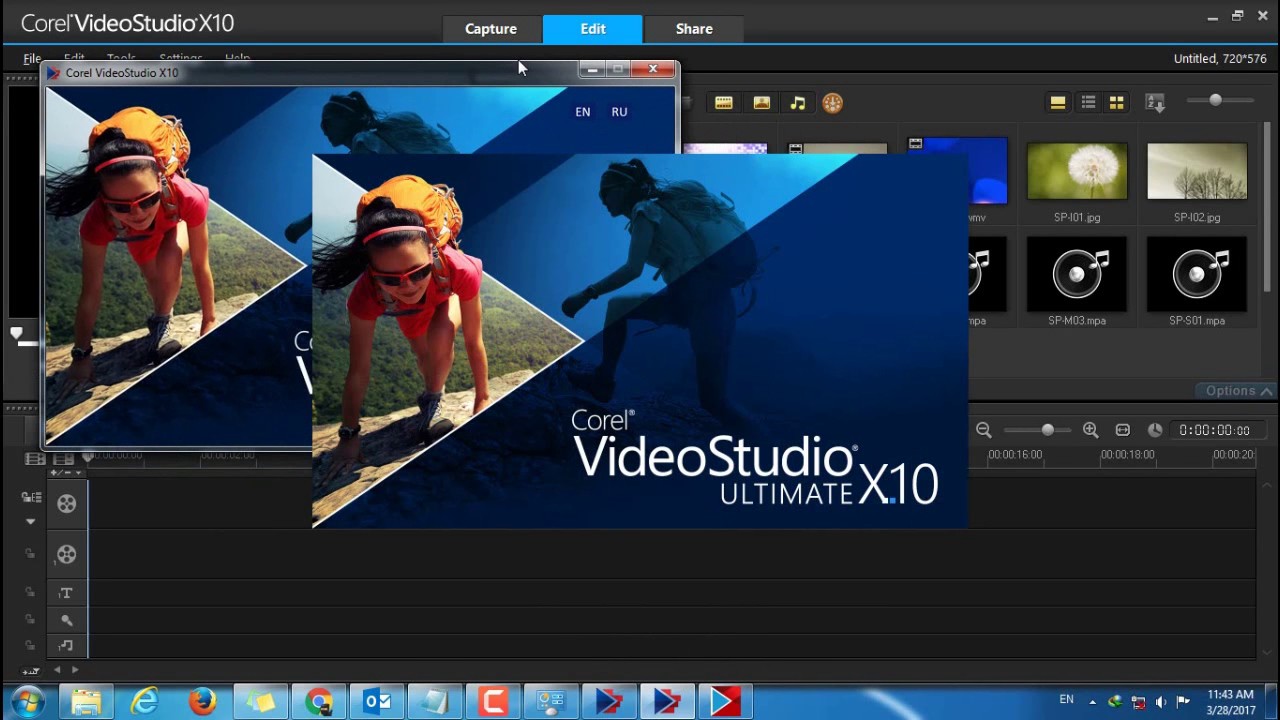Image resolution: width=1280 pixels, height=720 pixels.
Task: Expand ripple editing options arrow
Action: pos(30,521)
